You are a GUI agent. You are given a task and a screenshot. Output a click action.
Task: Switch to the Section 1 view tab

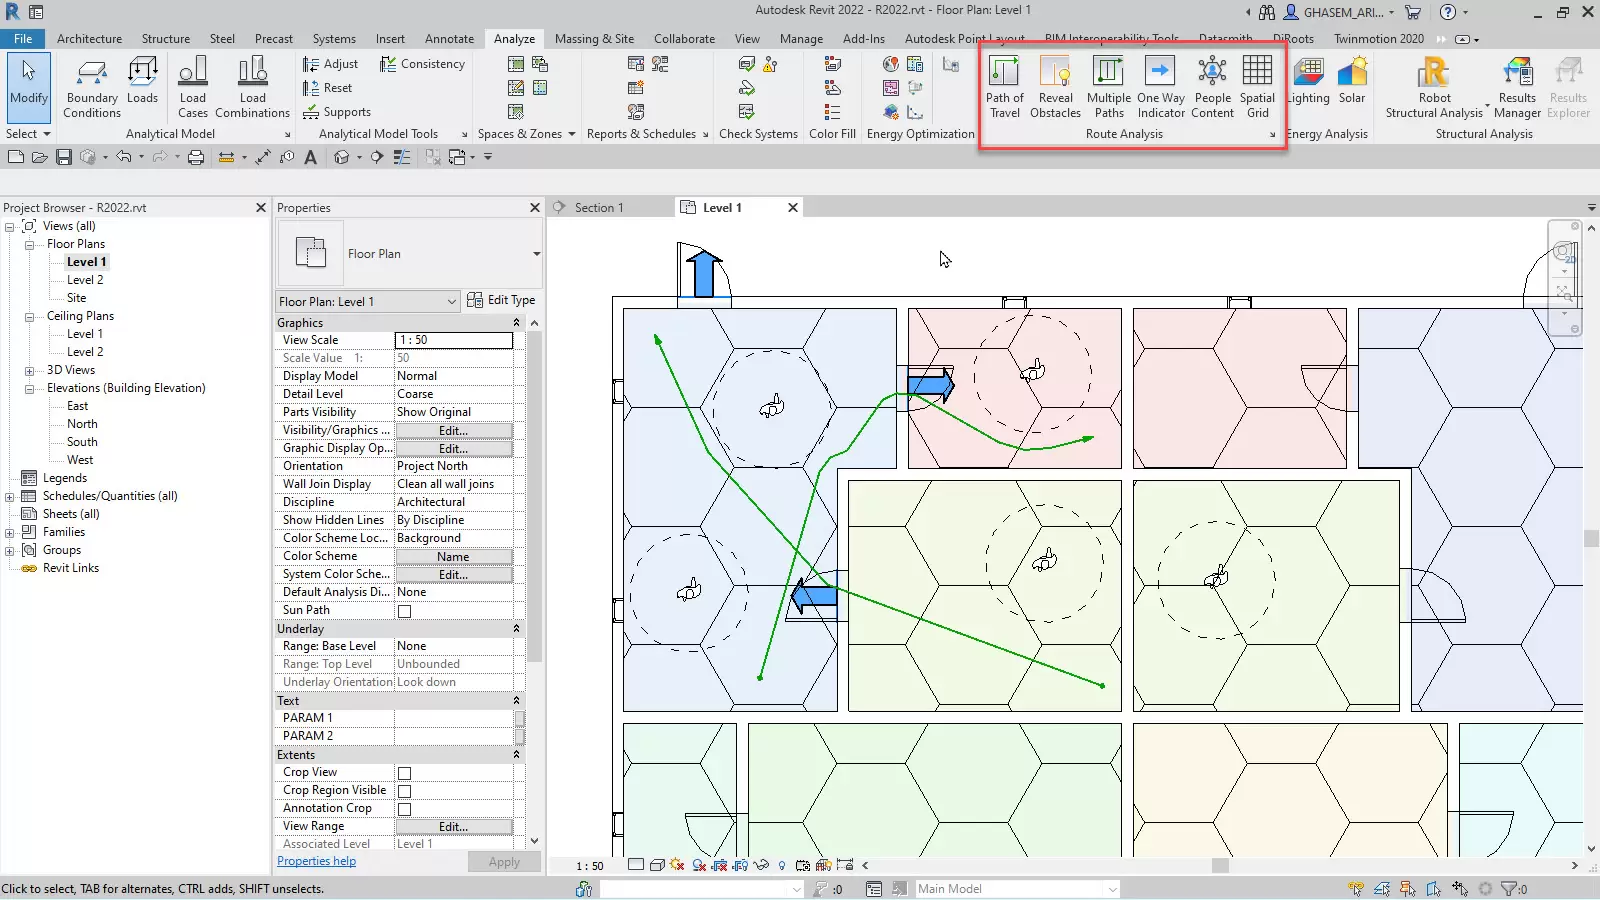[598, 208]
